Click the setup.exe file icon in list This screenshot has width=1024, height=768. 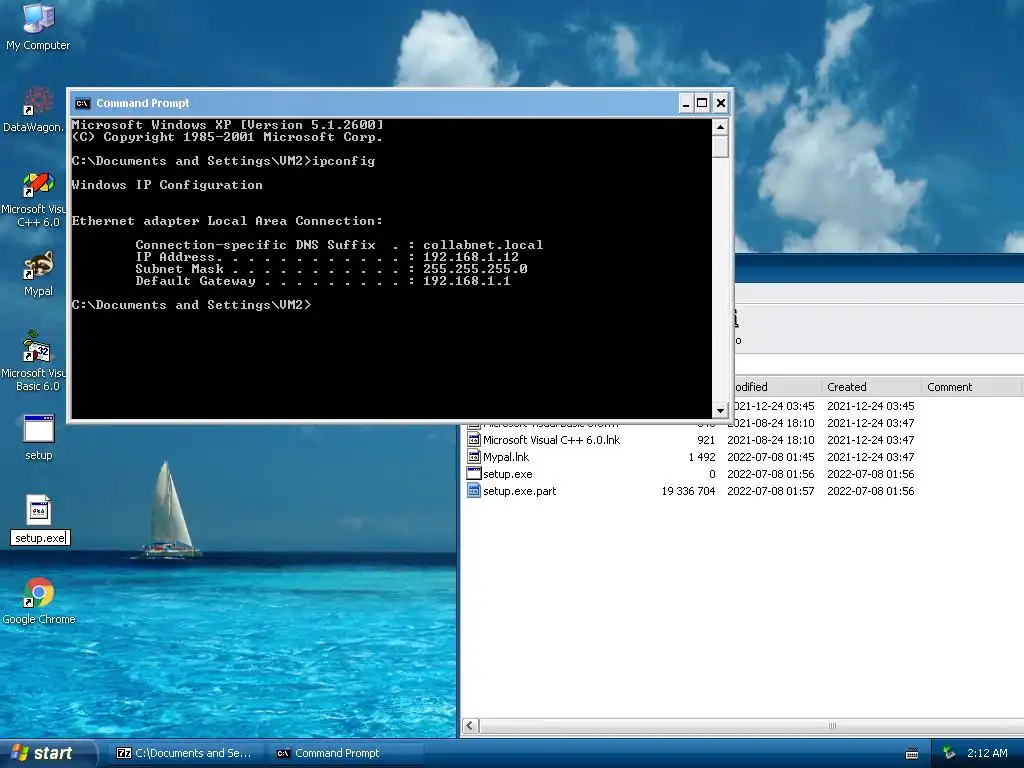(474, 473)
